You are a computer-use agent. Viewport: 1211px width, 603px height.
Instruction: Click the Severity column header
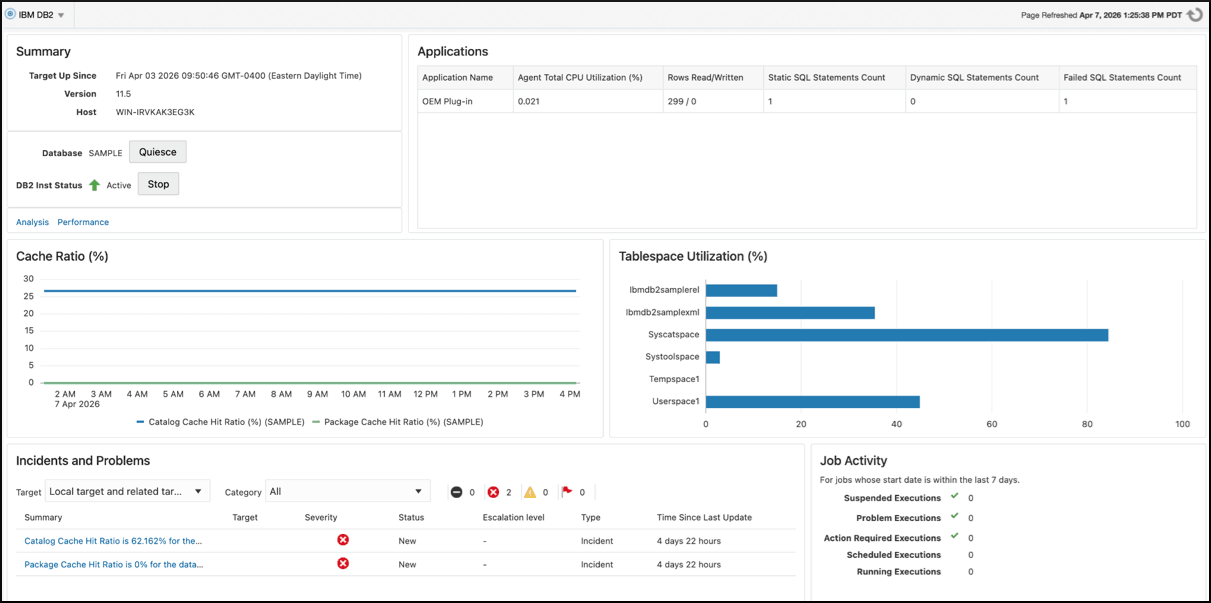(x=321, y=517)
